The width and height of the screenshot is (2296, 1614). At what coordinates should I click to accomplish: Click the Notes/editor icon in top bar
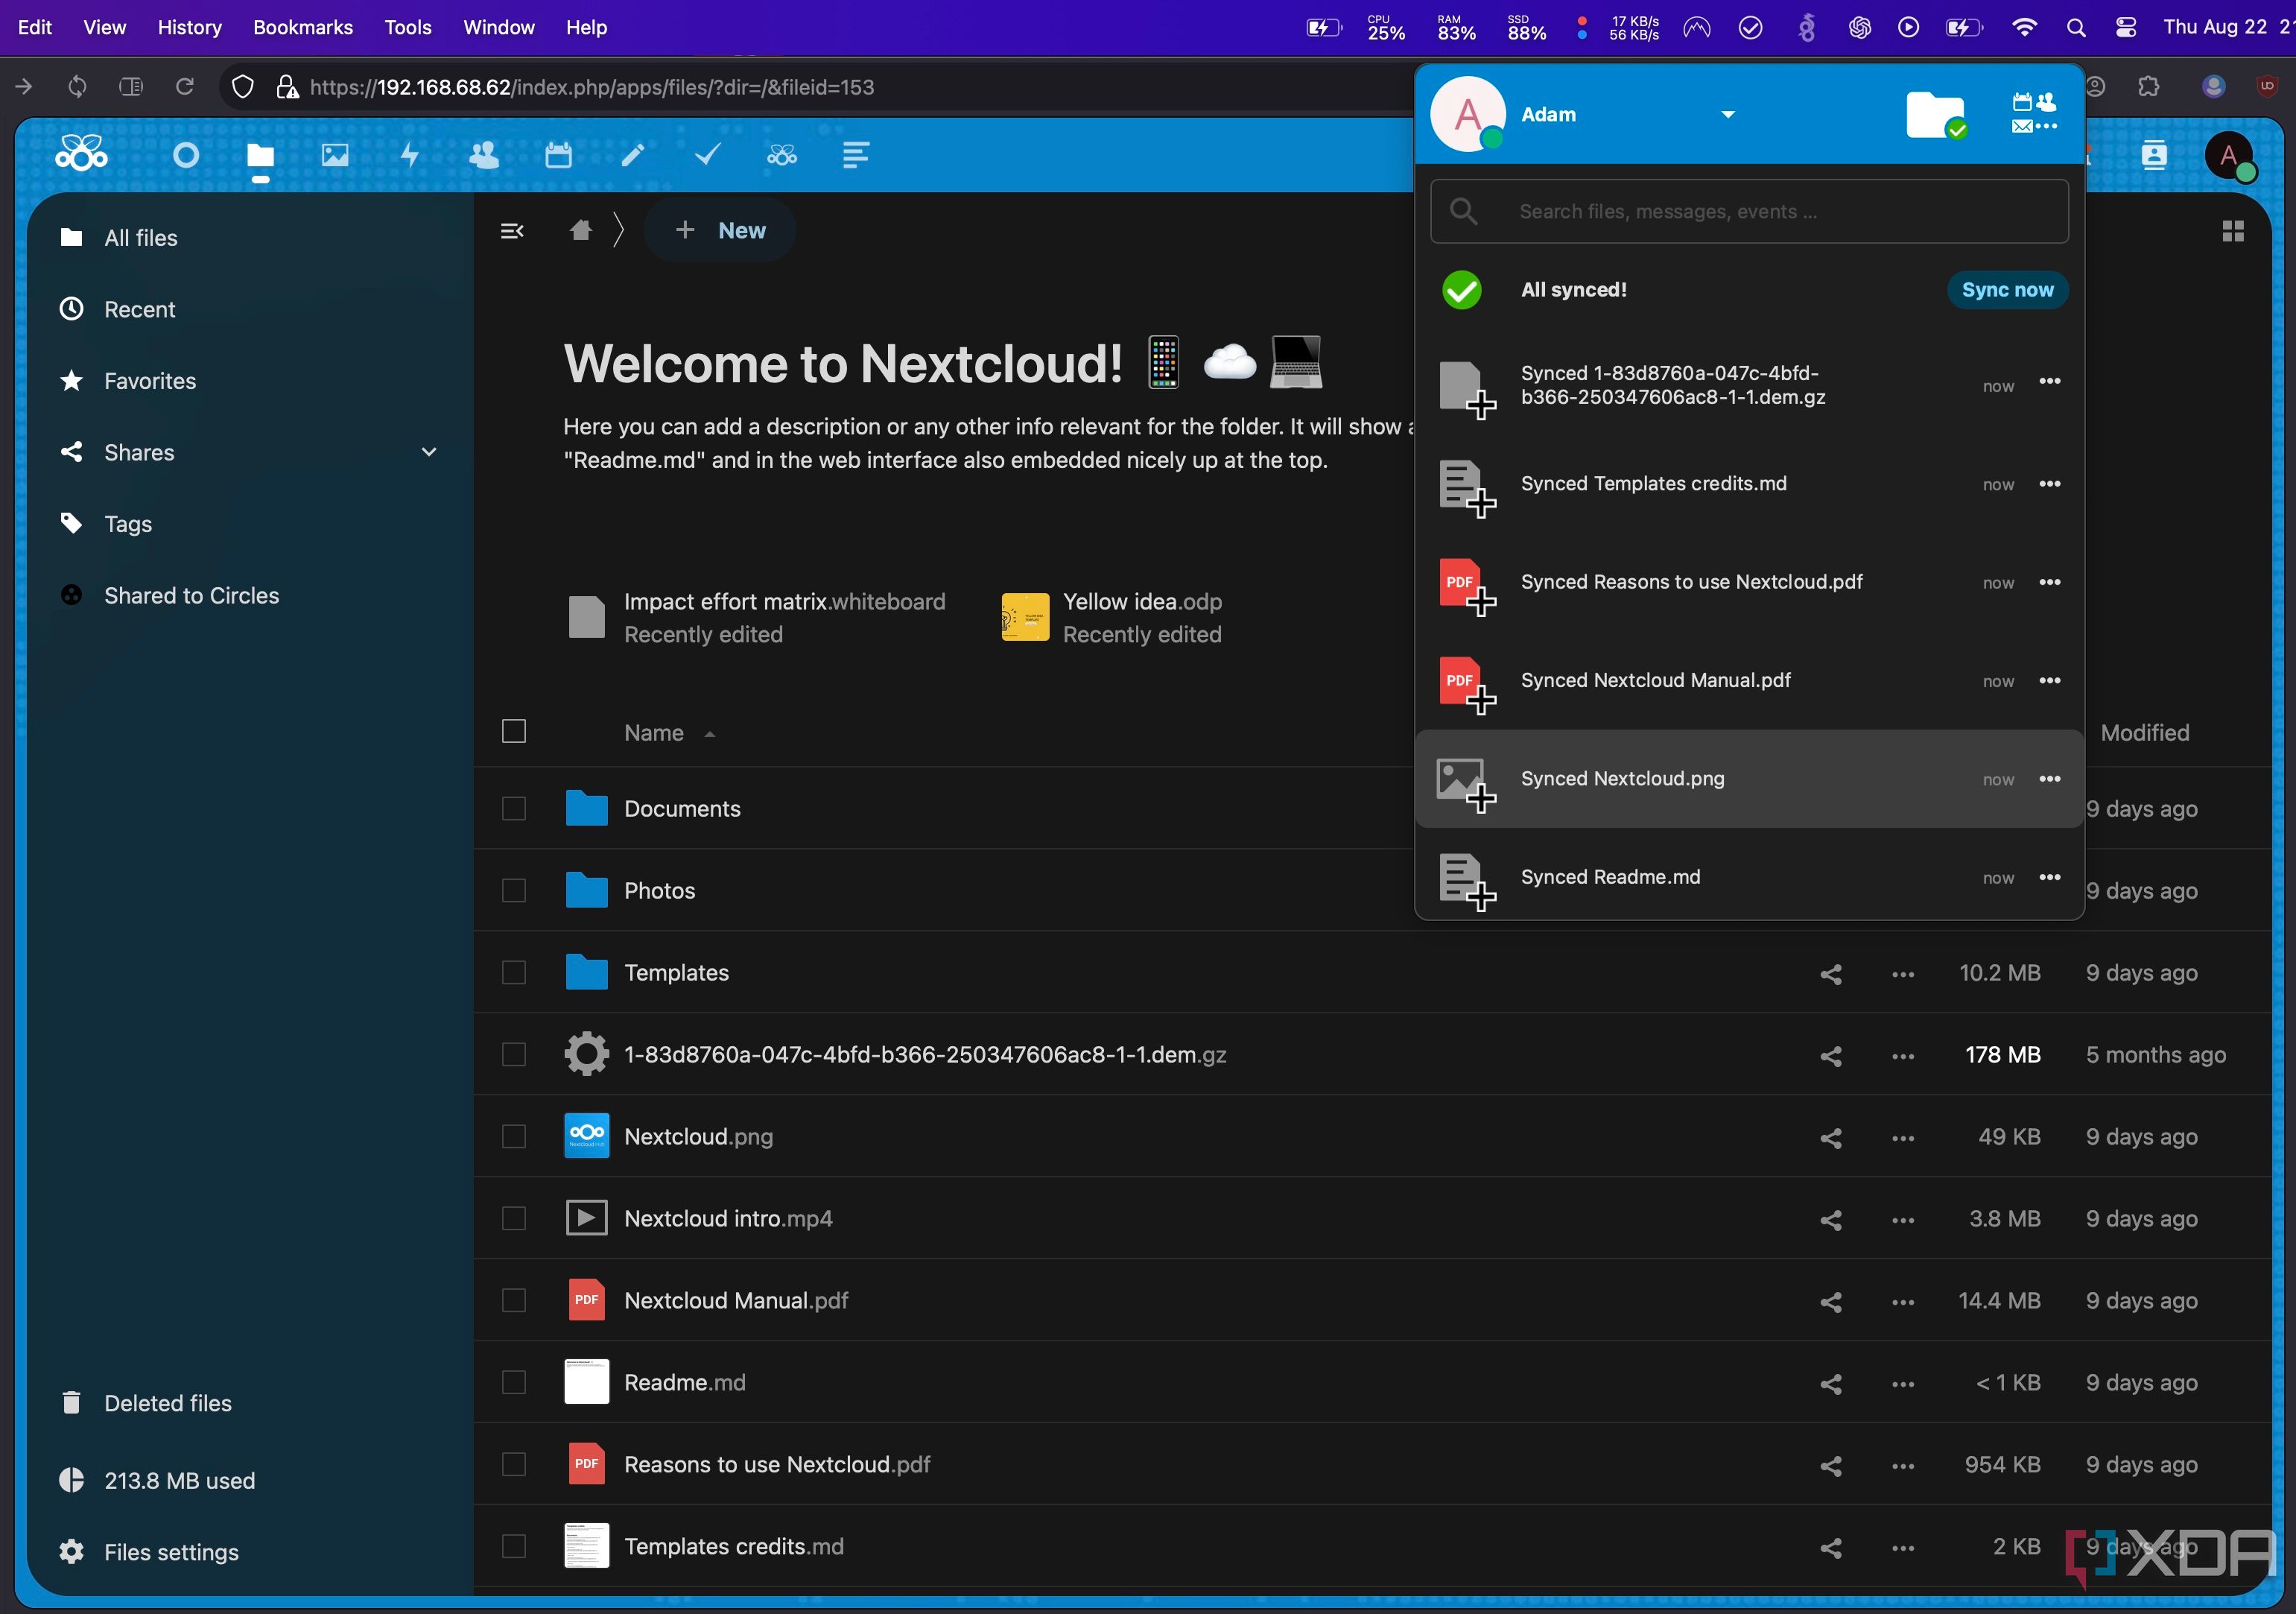coord(632,154)
